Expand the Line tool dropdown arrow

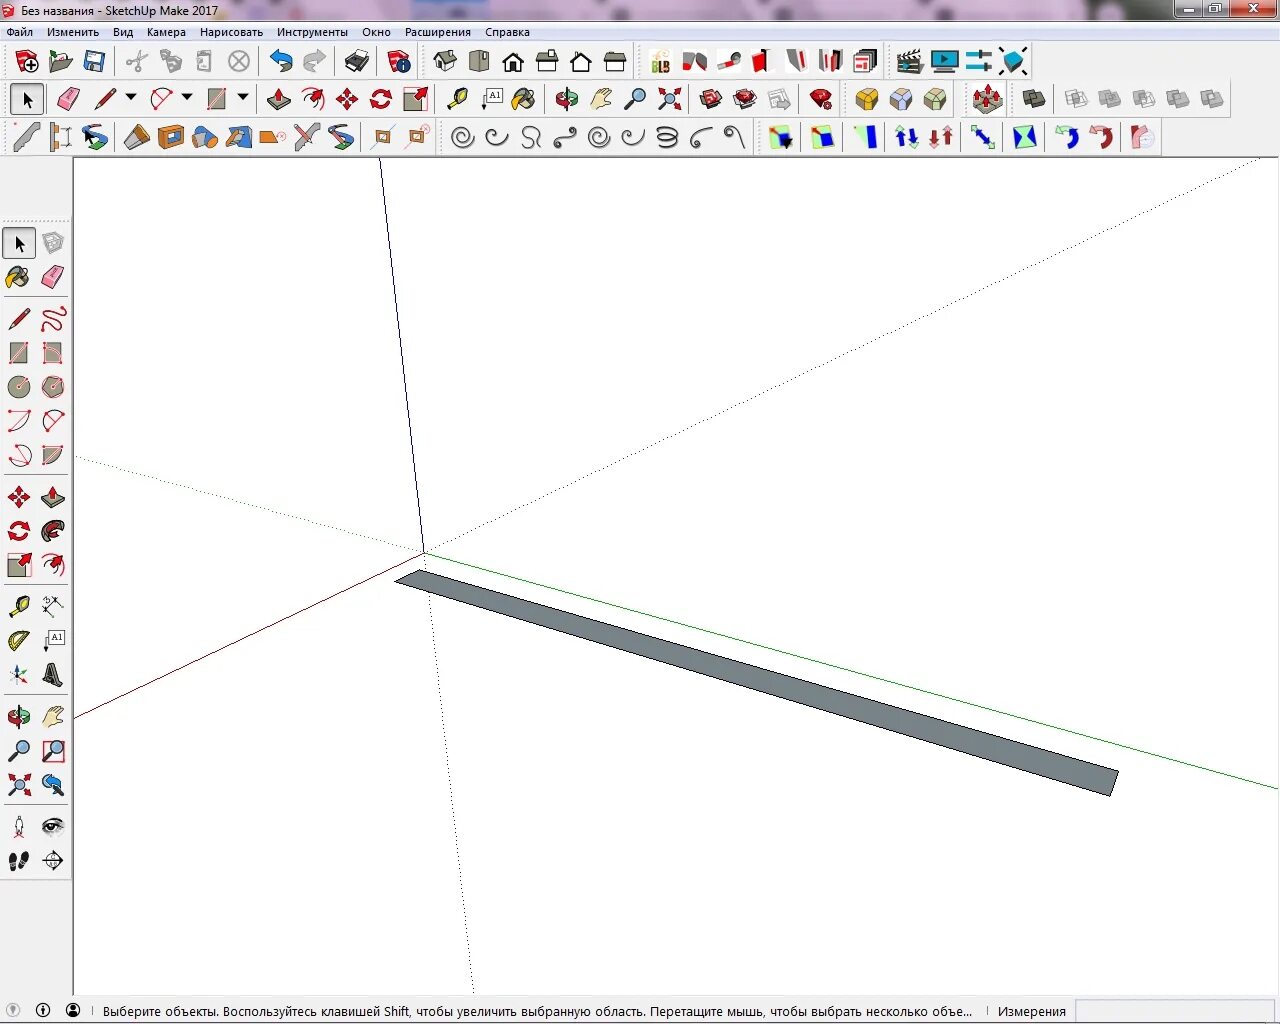[131, 98]
